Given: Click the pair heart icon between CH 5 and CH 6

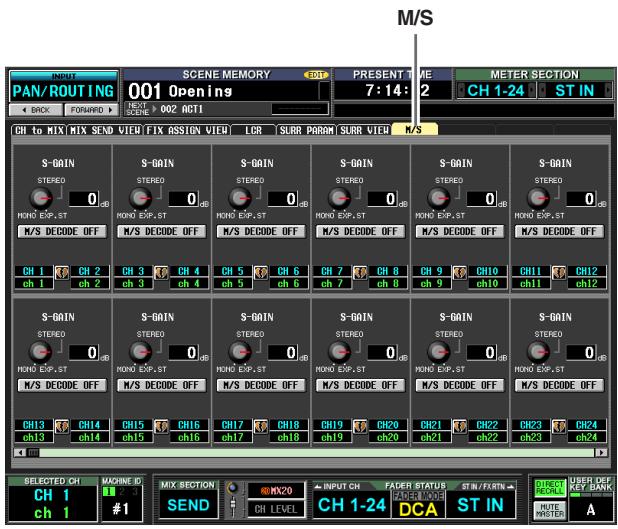Looking at the screenshot, I should click(x=261, y=272).
